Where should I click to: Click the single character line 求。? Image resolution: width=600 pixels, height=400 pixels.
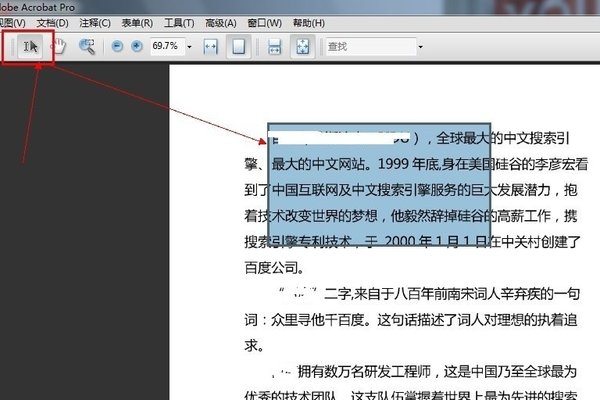point(254,345)
